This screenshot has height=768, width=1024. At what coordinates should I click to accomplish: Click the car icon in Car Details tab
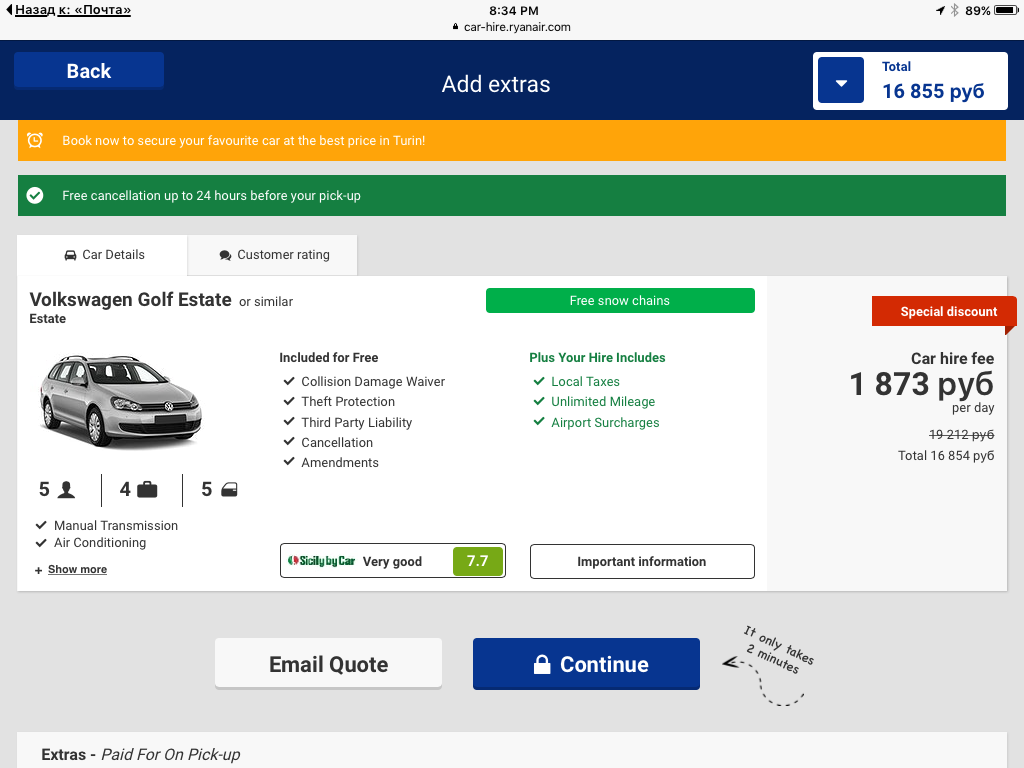71,255
